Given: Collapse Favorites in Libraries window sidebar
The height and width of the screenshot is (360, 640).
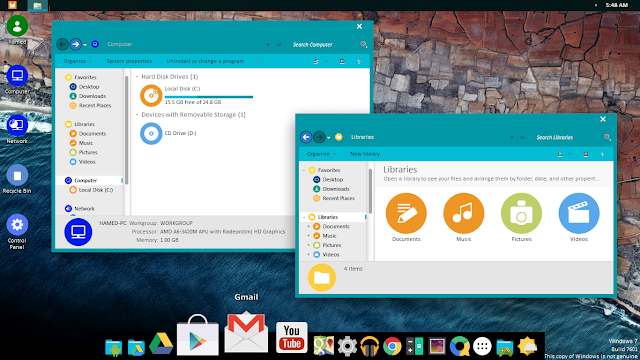Looking at the screenshot, I should pyautogui.click(x=304, y=170).
